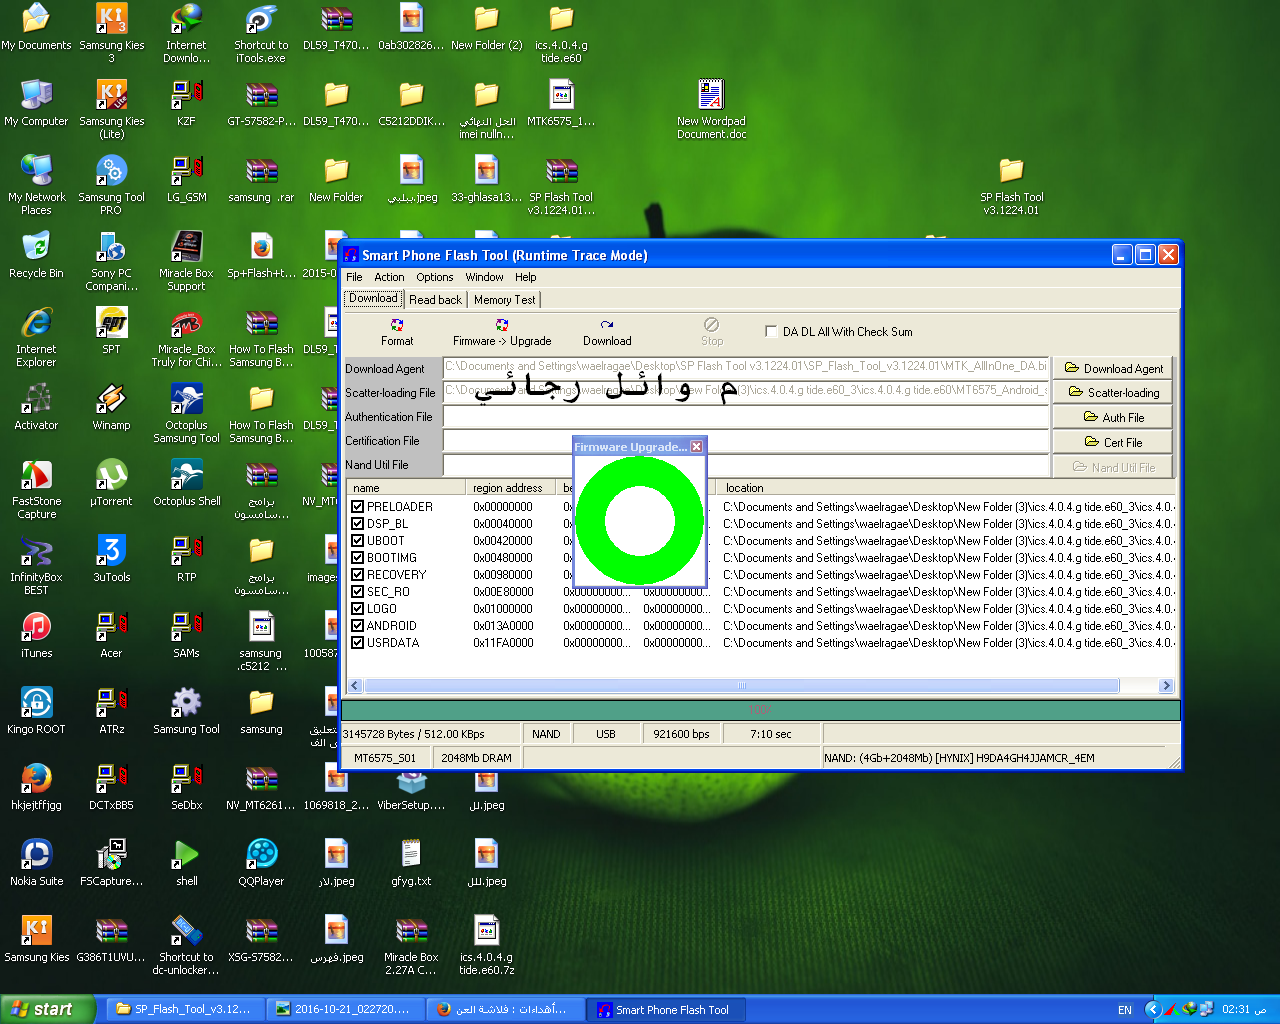Select the Nokia Suite desktop icon

[36, 864]
